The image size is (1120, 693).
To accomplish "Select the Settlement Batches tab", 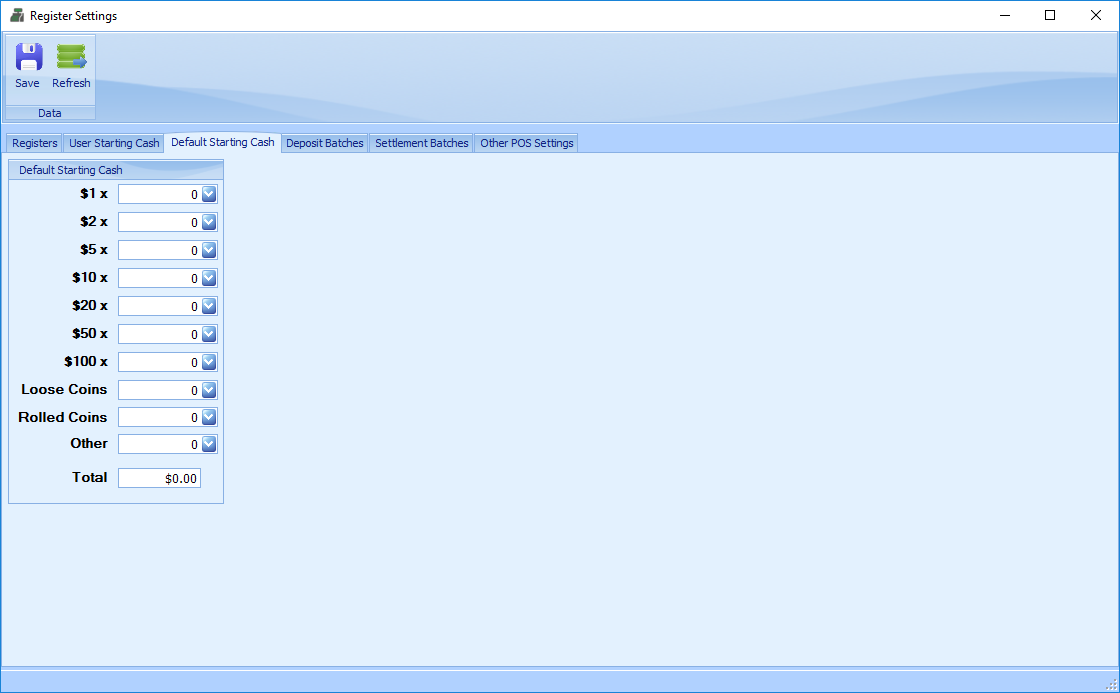I will tap(421, 143).
